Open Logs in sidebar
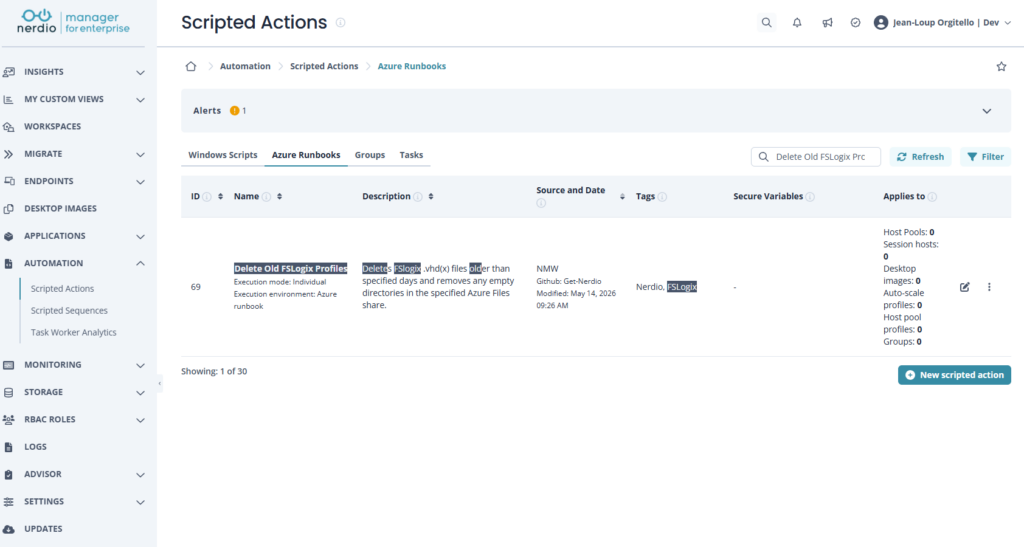The image size is (1024, 547). 35,447
